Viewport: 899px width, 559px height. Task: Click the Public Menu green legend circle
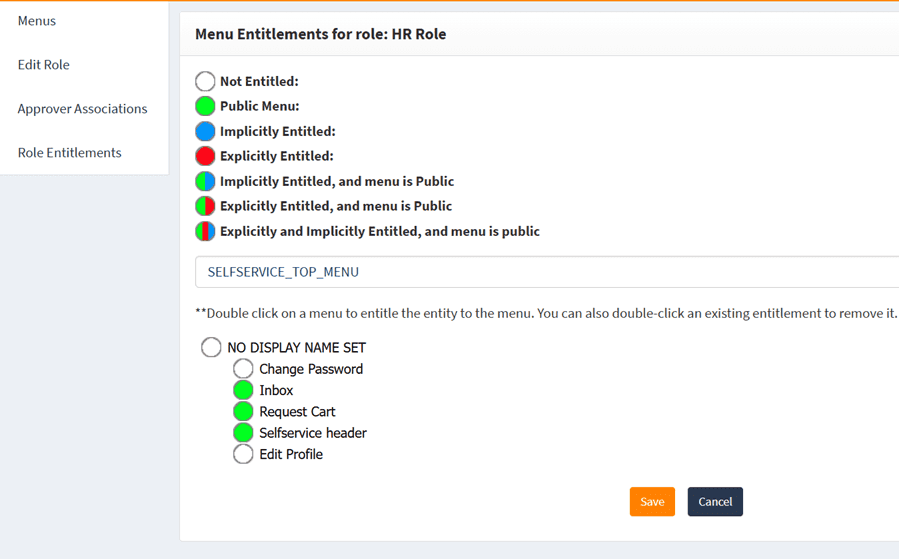point(205,106)
